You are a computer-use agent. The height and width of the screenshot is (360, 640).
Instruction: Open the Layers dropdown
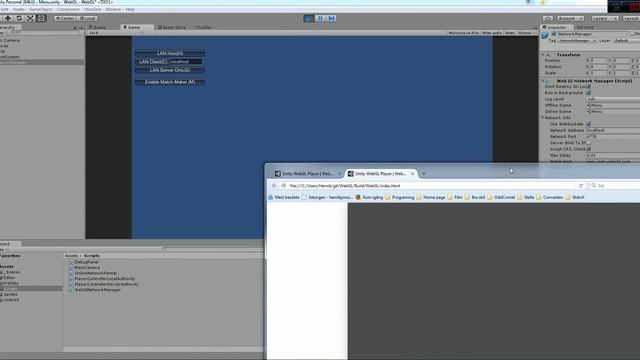[605, 19]
